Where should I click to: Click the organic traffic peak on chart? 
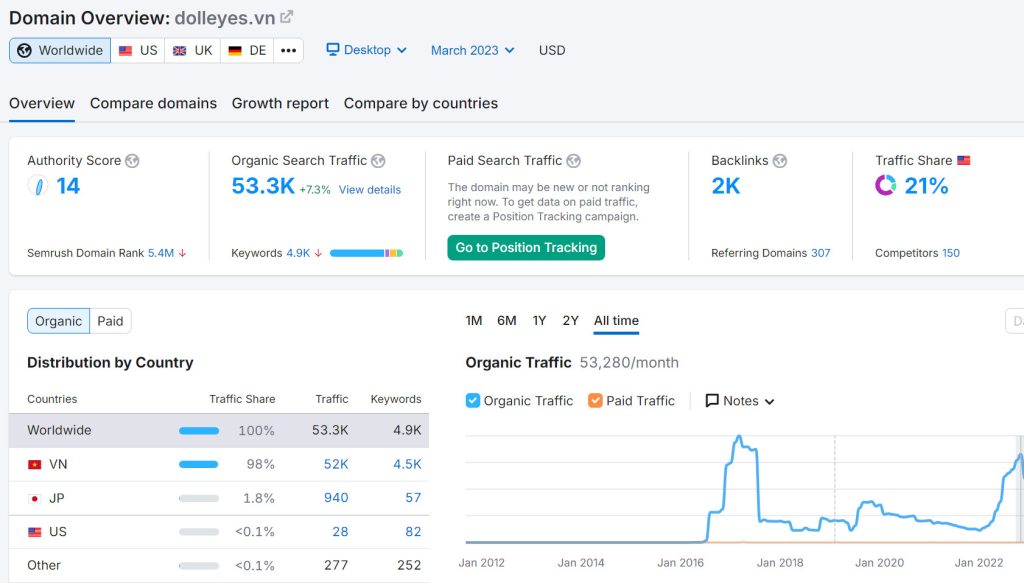739,436
